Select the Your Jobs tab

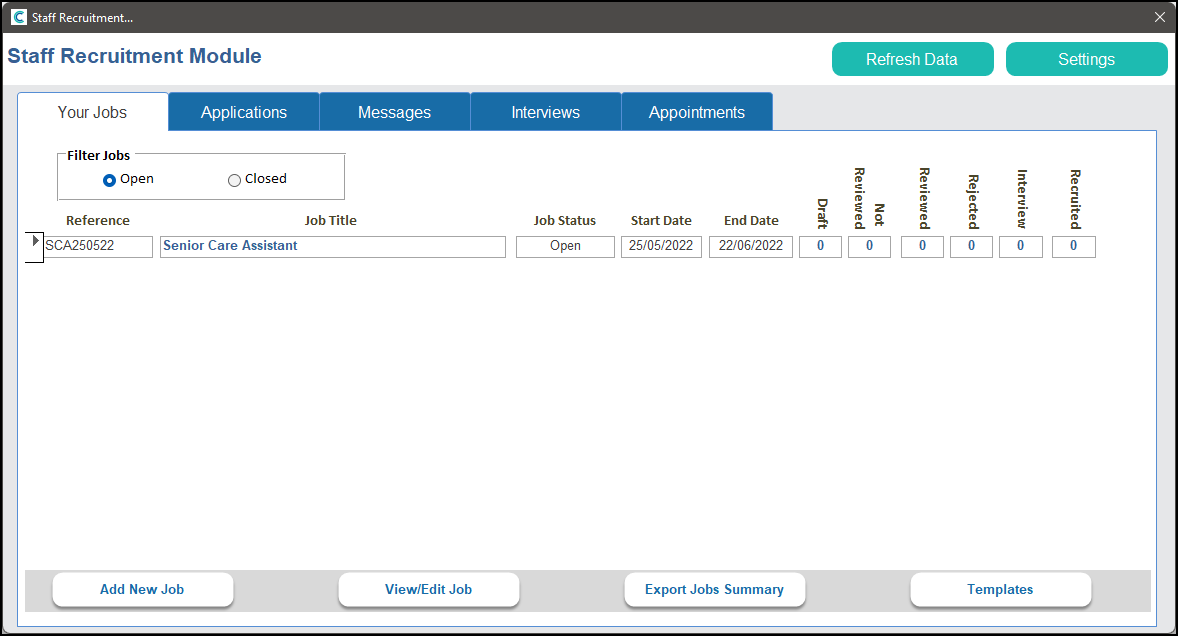(x=92, y=112)
